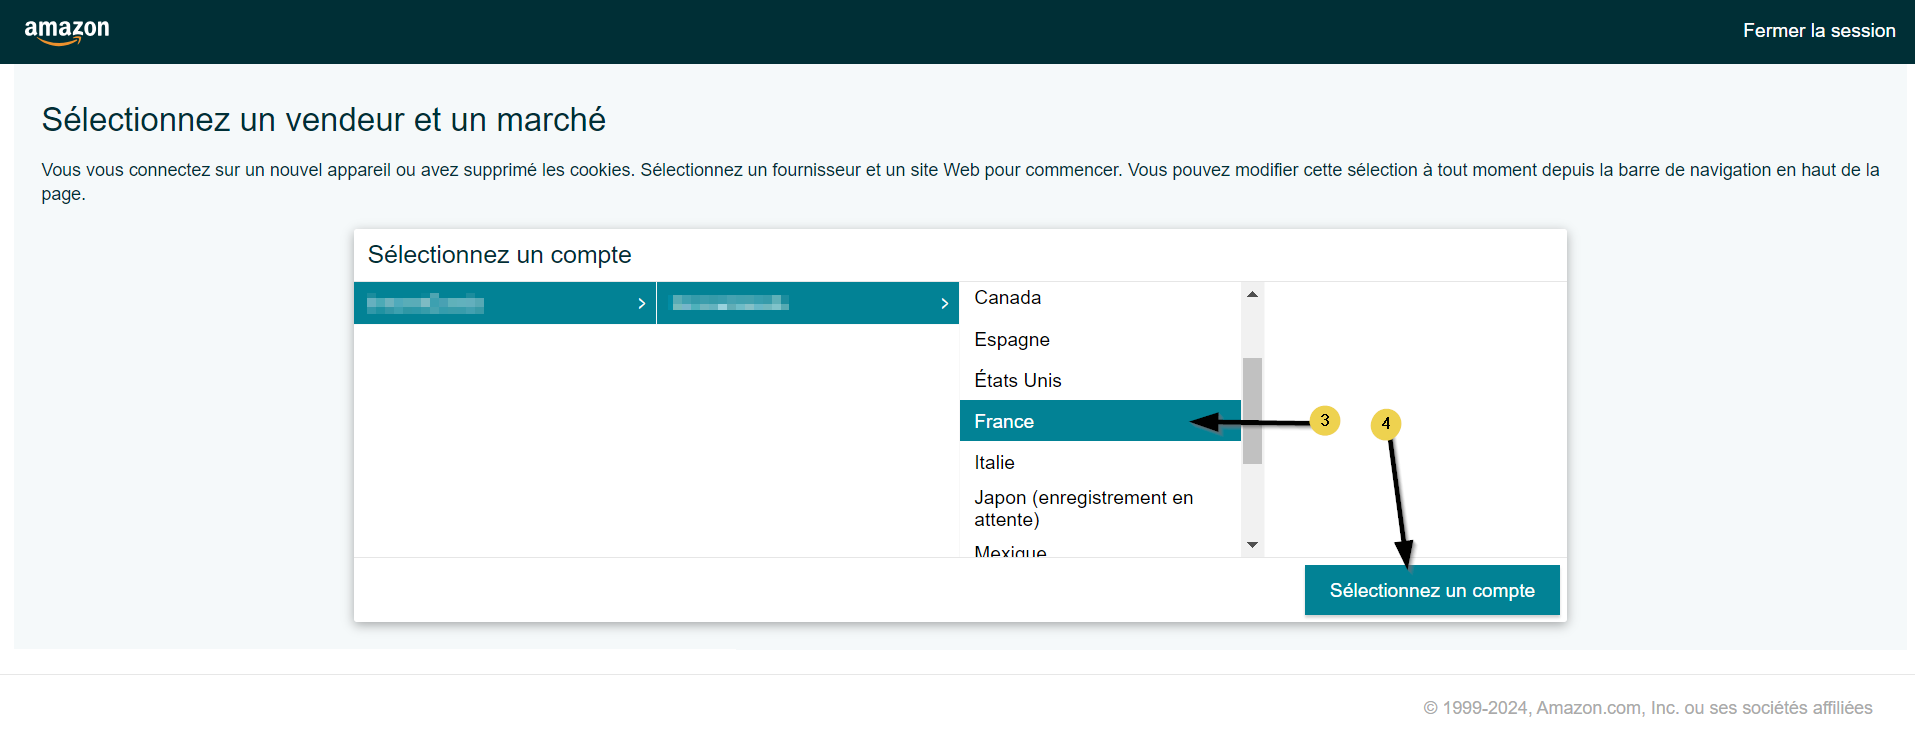Click the Amazon logo in header

click(x=67, y=31)
